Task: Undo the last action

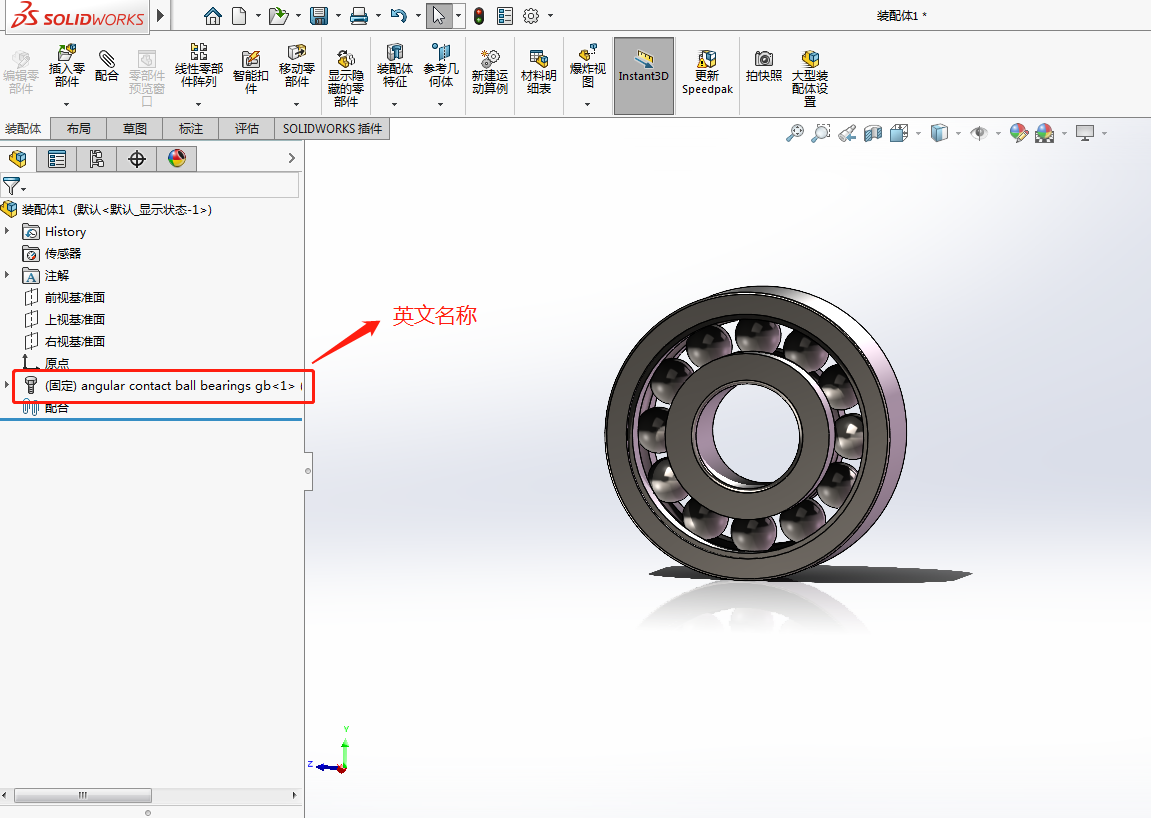Action: click(x=399, y=15)
